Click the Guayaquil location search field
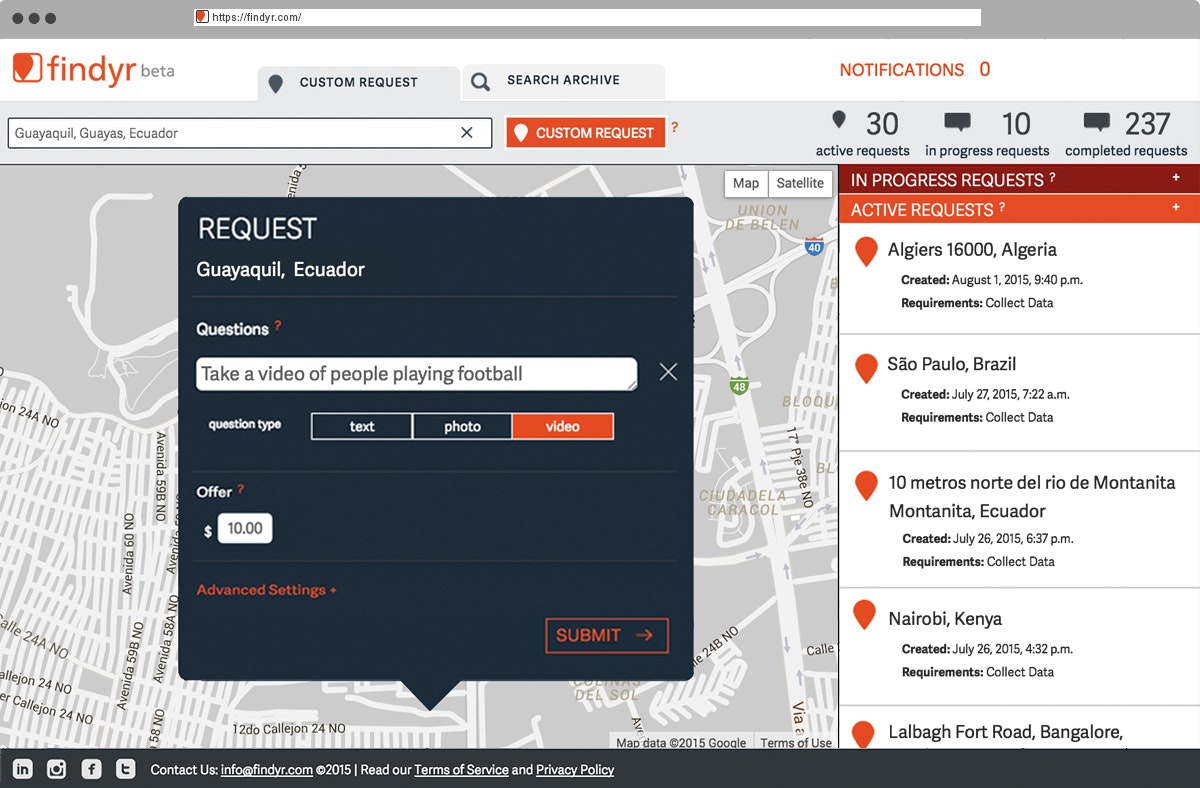The image size is (1200, 788). [250, 133]
